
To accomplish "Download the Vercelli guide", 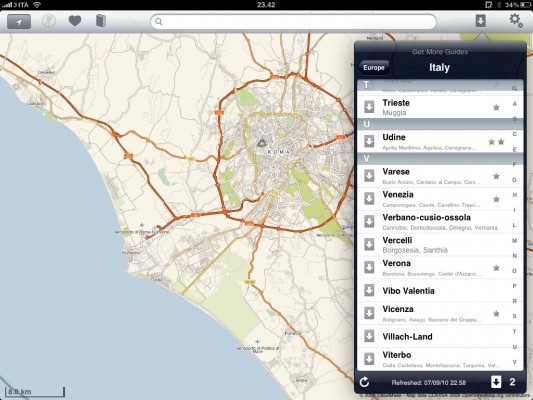I will pos(369,244).
